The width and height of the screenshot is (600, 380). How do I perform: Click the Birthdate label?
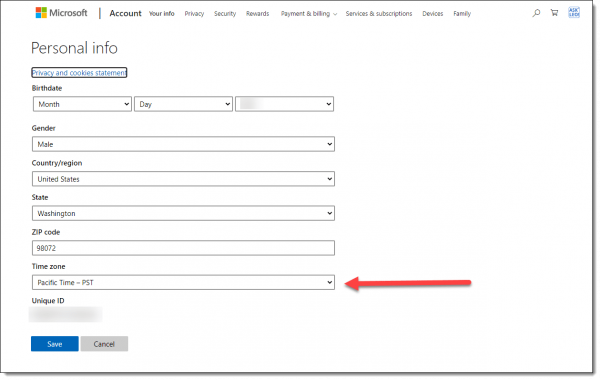[x=47, y=88]
